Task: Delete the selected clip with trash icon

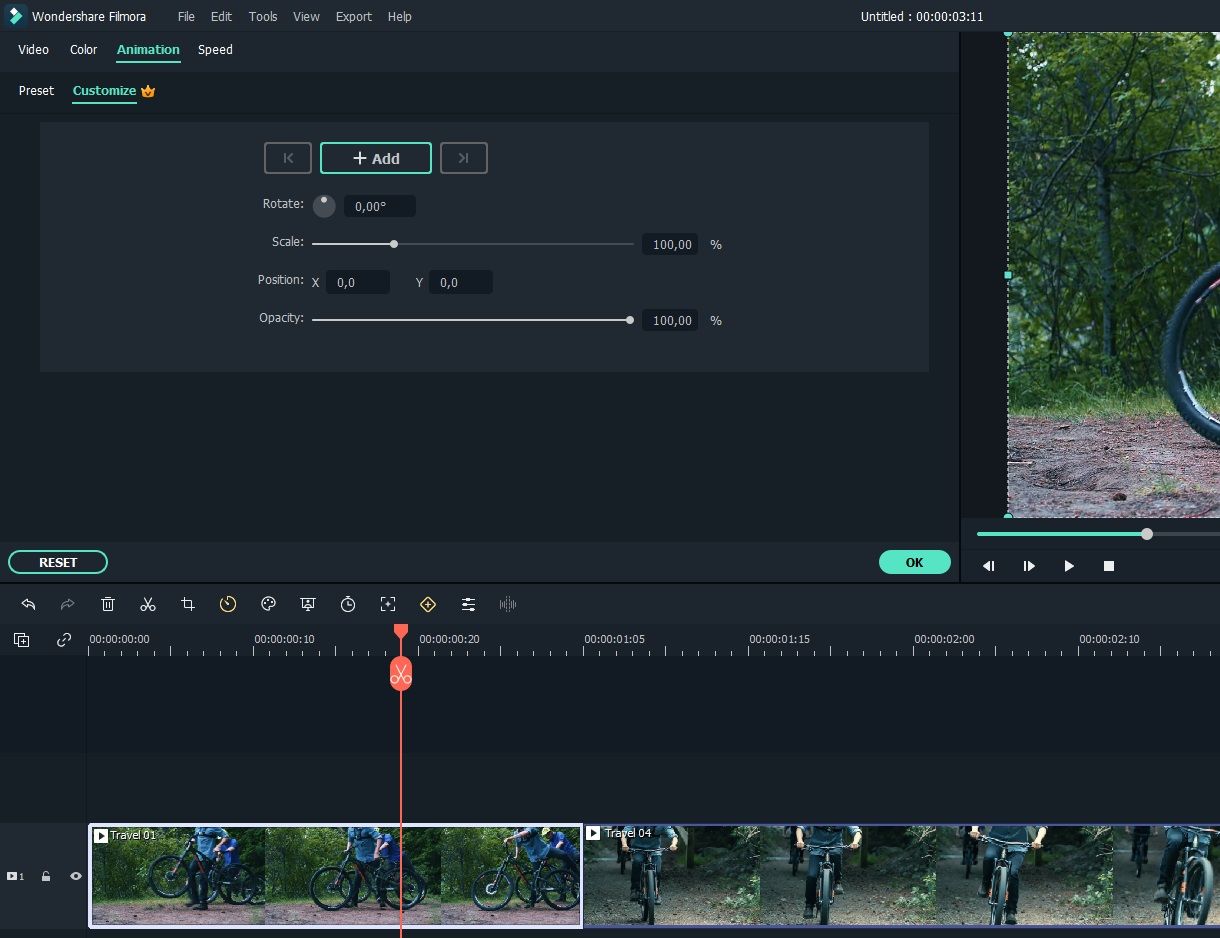Action: (x=108, y=604)
